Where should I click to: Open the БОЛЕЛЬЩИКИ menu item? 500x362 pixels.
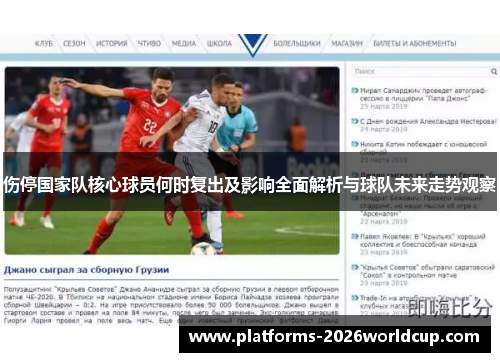click(297, 43)
